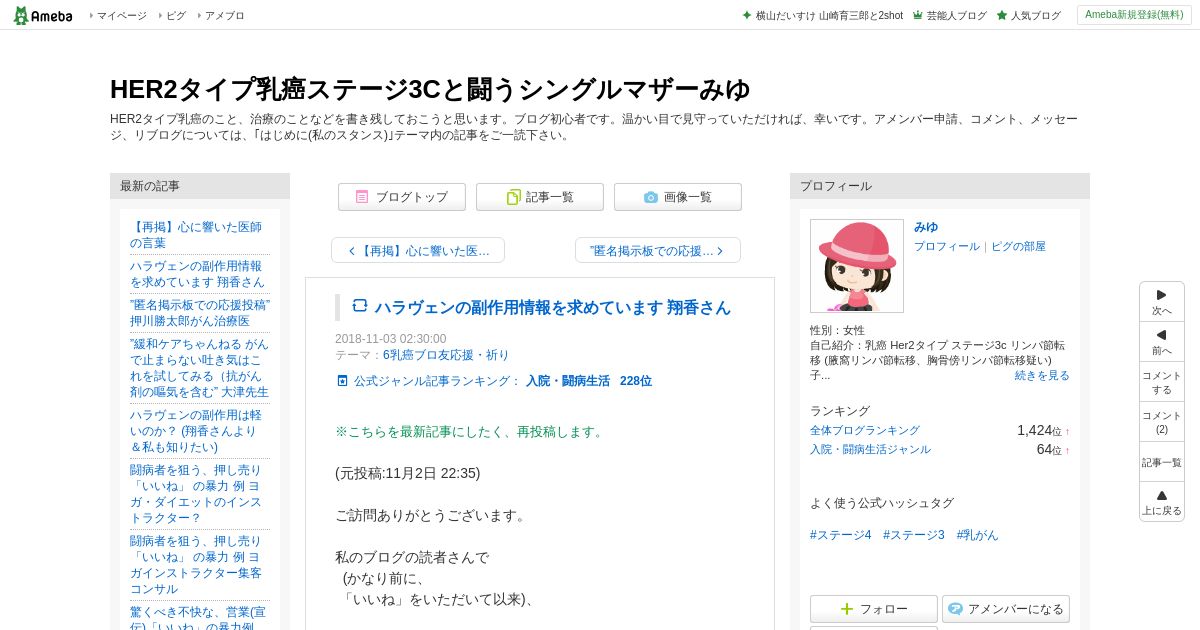Click the ranking icon beside 公式ジャンル記事ランキング
The width and height of the screenshot is (1200, 630).
click(343, 381)
